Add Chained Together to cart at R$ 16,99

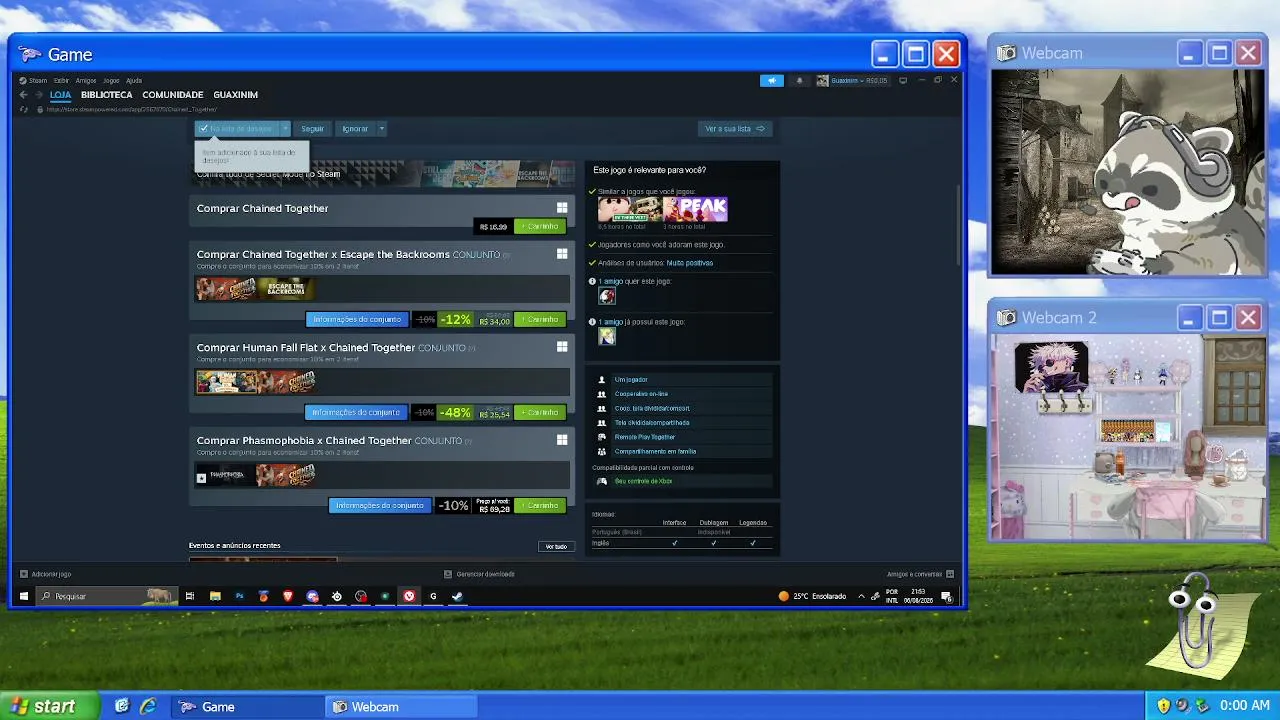pos(540,226)
